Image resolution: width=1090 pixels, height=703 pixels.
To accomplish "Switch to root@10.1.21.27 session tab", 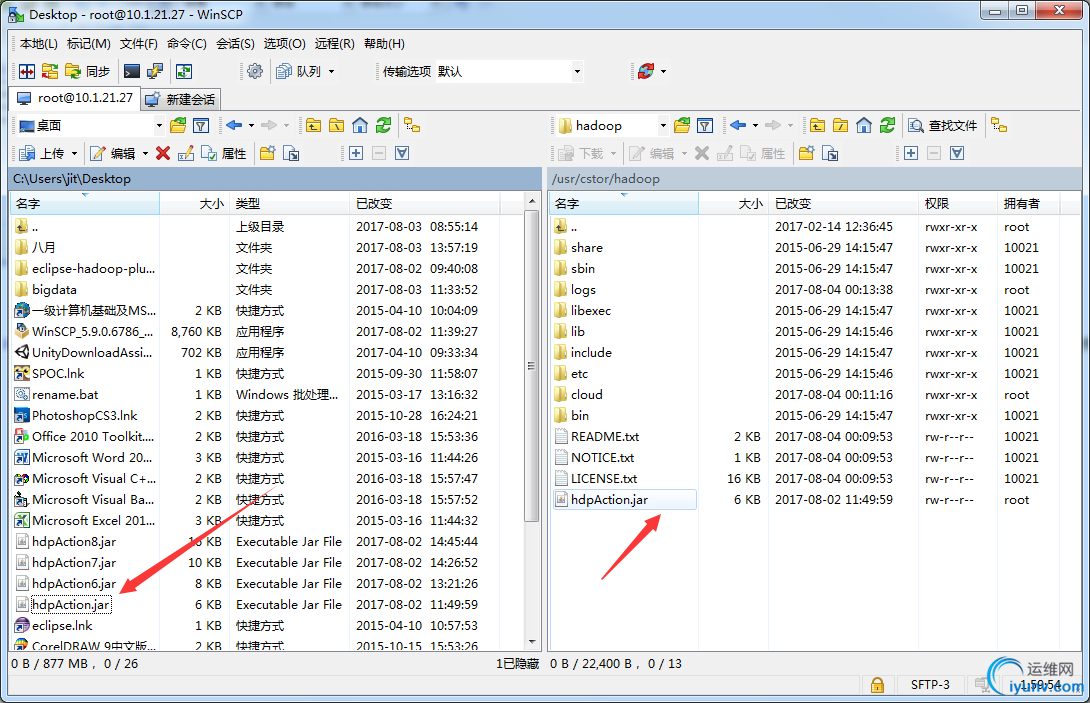I will 75,98.
